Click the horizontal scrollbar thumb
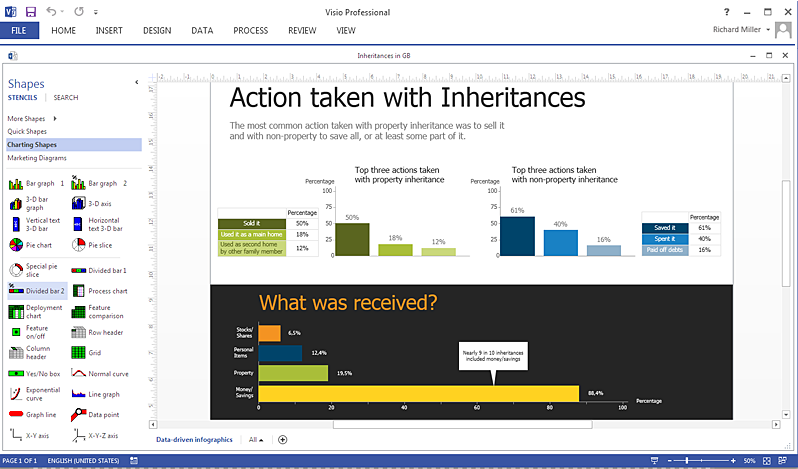 462,424
